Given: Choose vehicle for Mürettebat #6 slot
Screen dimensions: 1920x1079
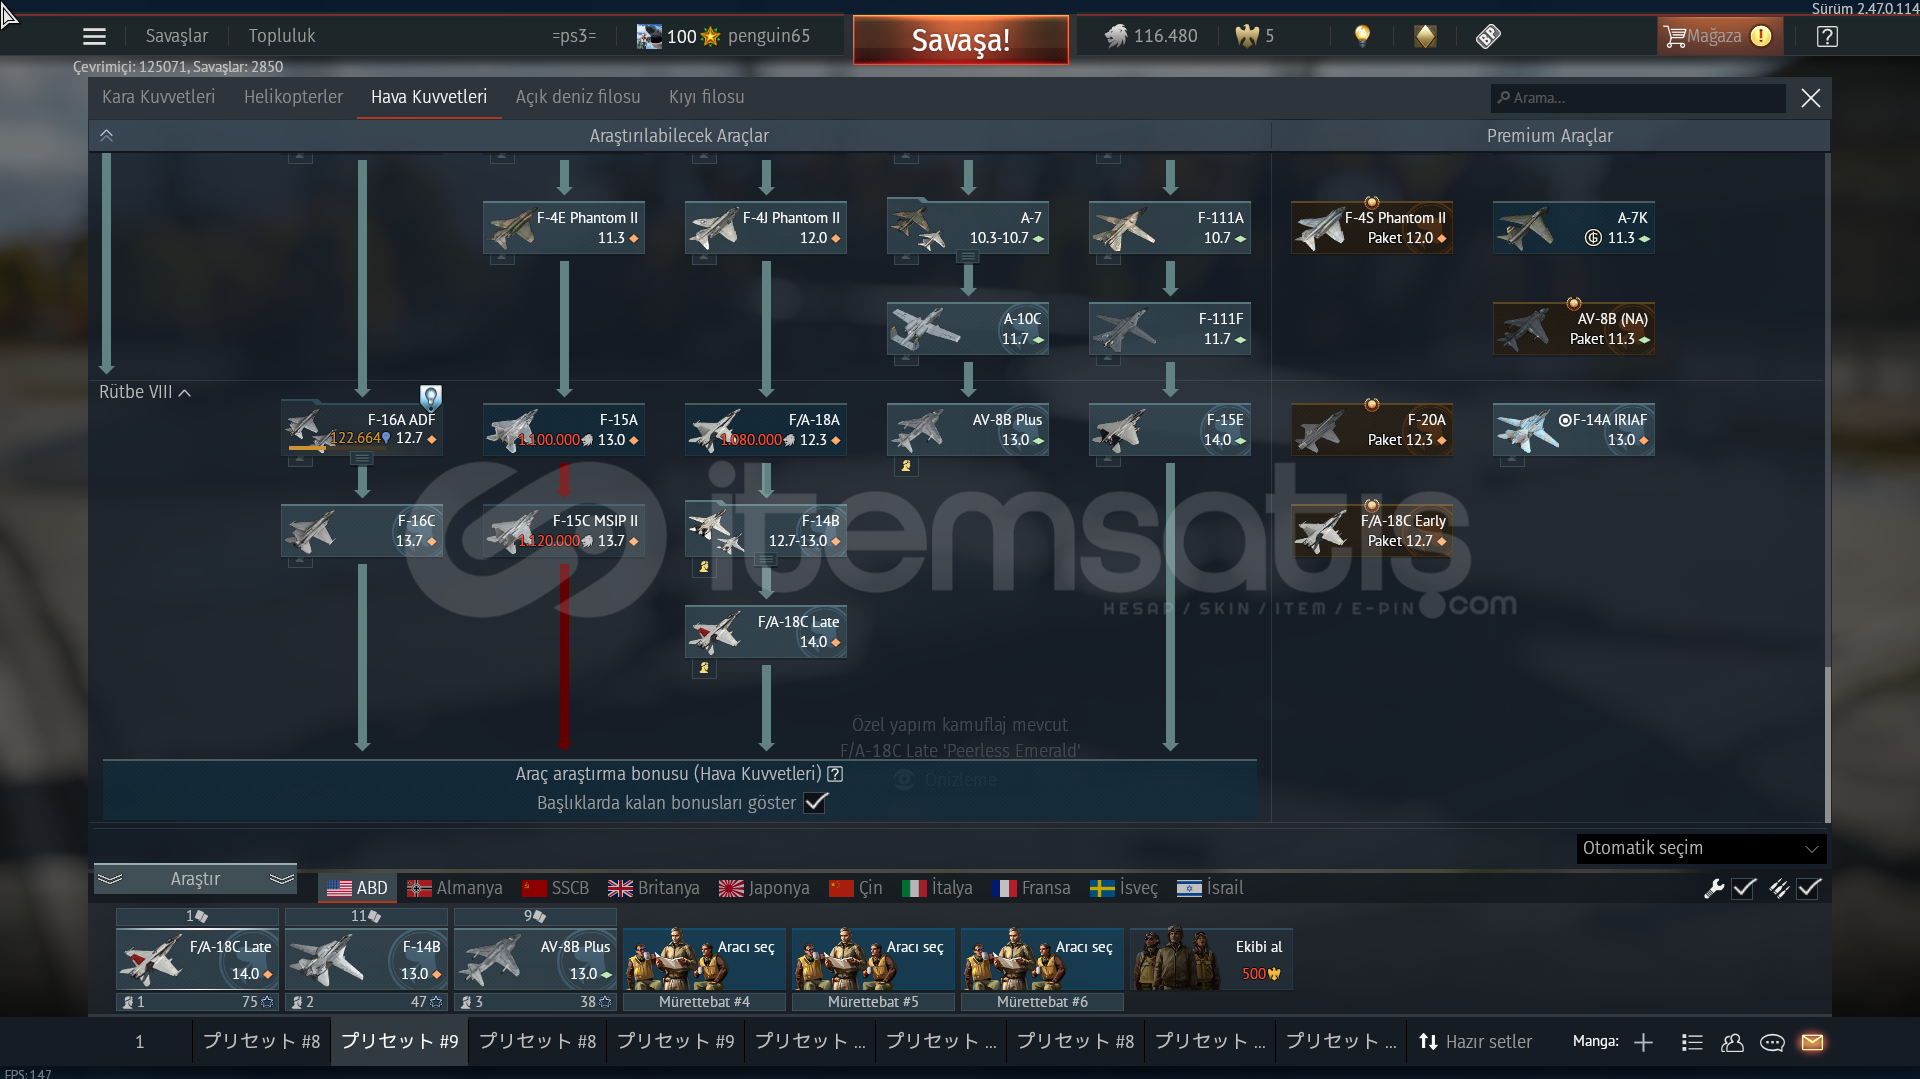Looking at the screenshot, I should 1042,959.
